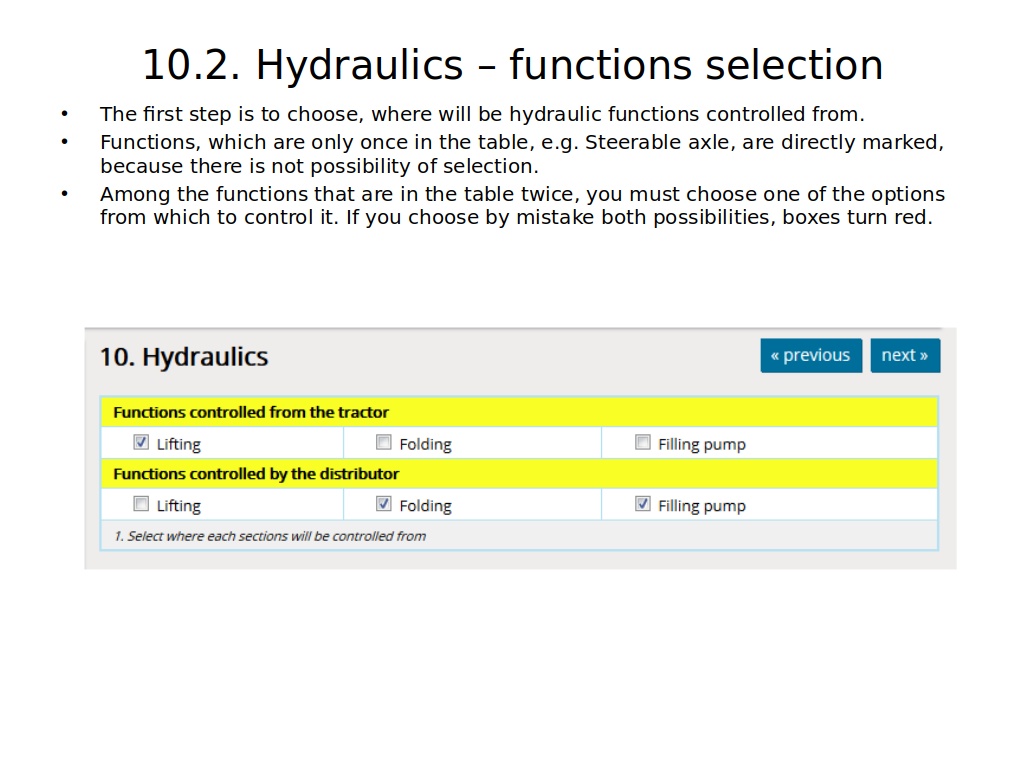This screenshot has height=768, width=1024.
Task: Uncheck the distributor-controlled Folding checkbox
Action: [x=383, y=504]
